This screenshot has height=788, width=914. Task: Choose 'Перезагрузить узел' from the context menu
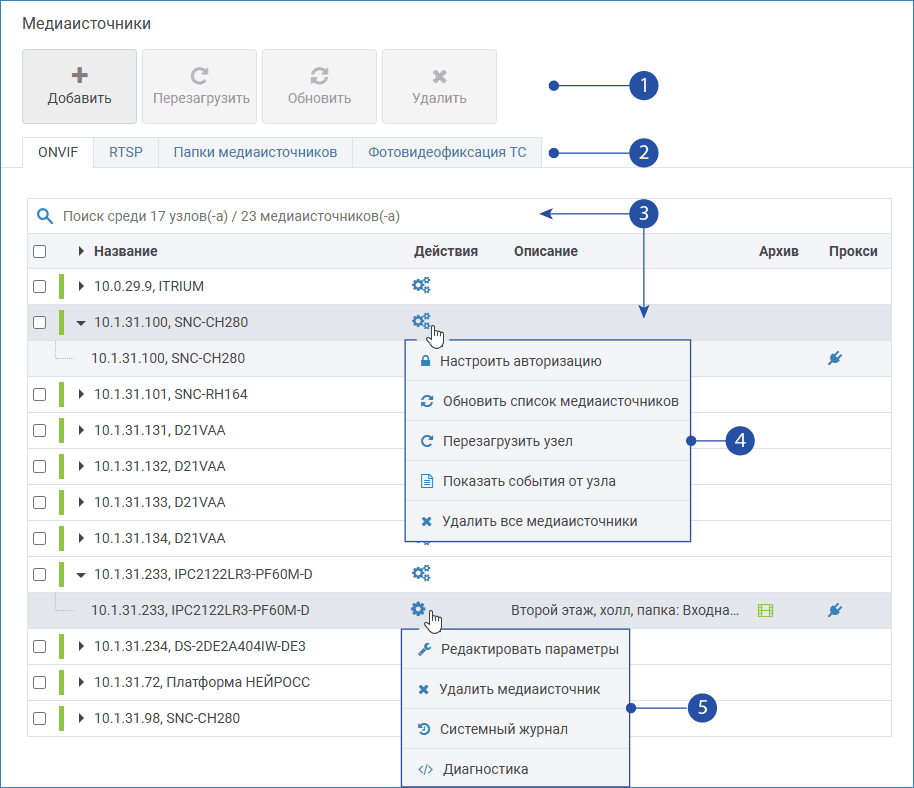tap(507, 441)
